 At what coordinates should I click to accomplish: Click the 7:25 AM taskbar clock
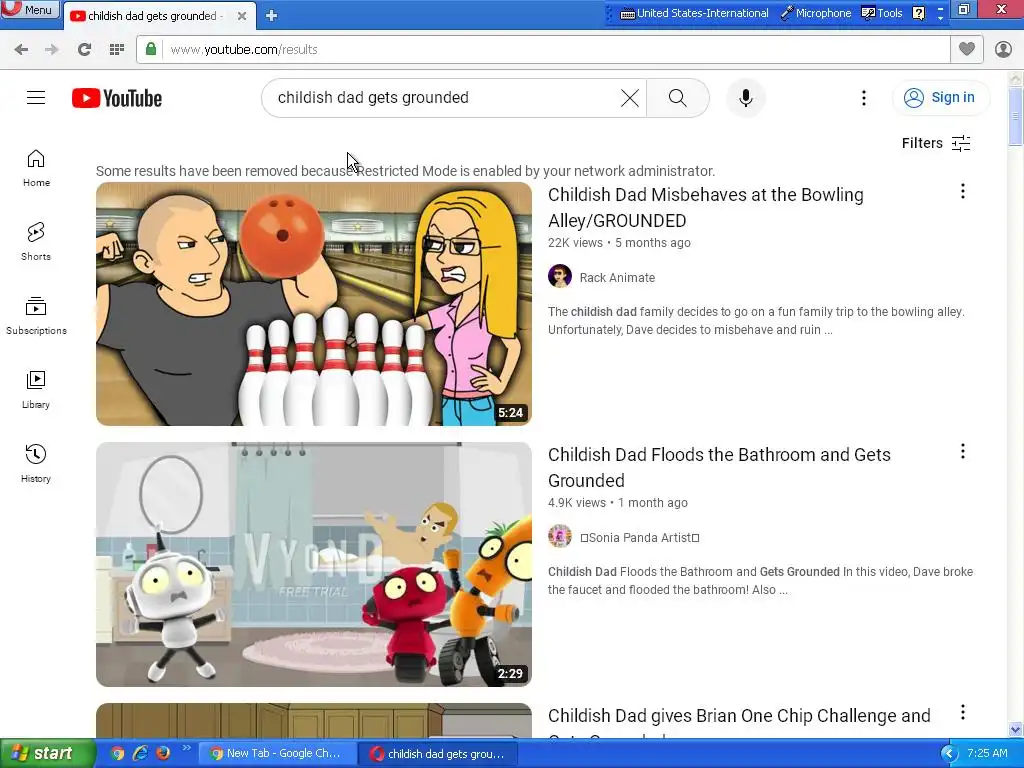click(x=987, y=754)
